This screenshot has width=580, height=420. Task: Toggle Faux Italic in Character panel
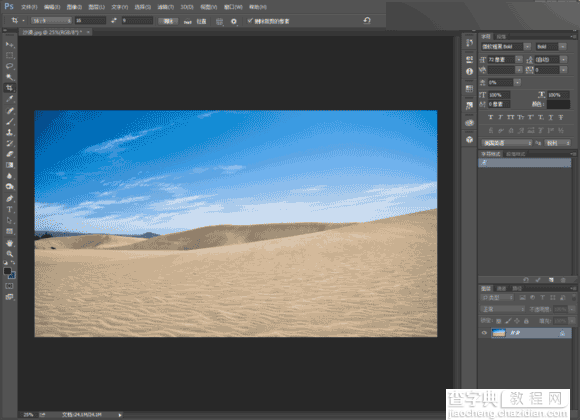(500, 117)
